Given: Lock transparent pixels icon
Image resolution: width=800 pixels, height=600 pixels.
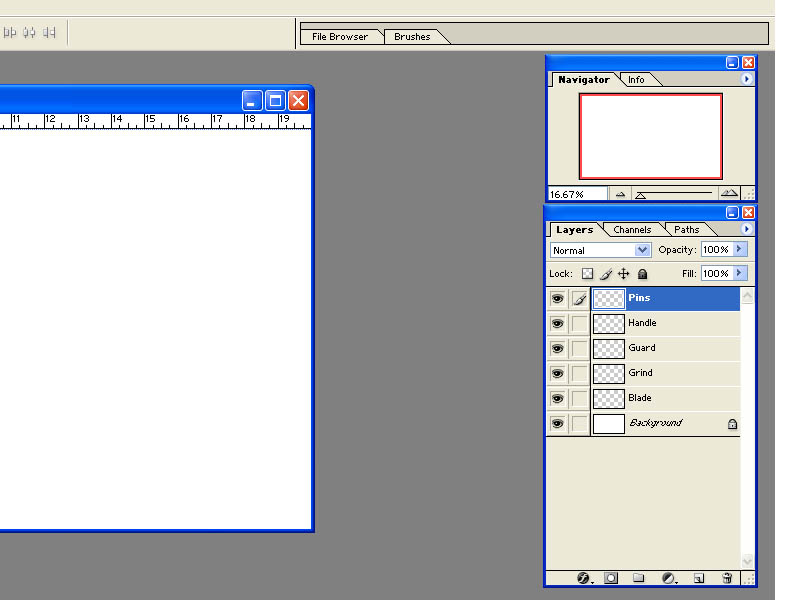Looking at the screenshot, I should 587,274.
